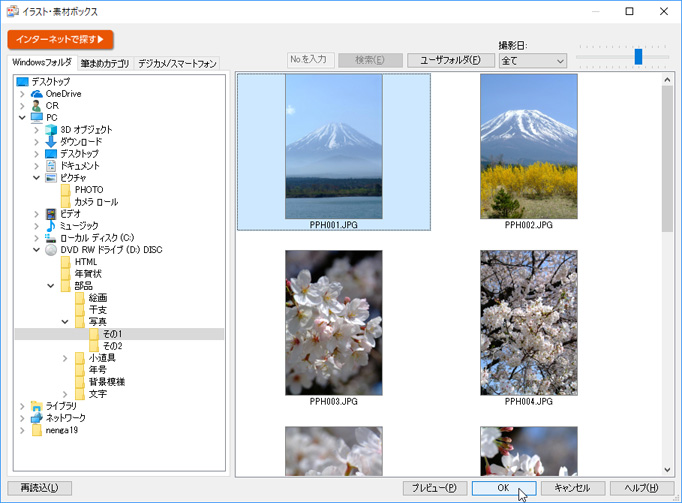Click the ネットワーク icon in the tree
The height and width of the screenshot is (503, 682).
click(x=37, y=418)
